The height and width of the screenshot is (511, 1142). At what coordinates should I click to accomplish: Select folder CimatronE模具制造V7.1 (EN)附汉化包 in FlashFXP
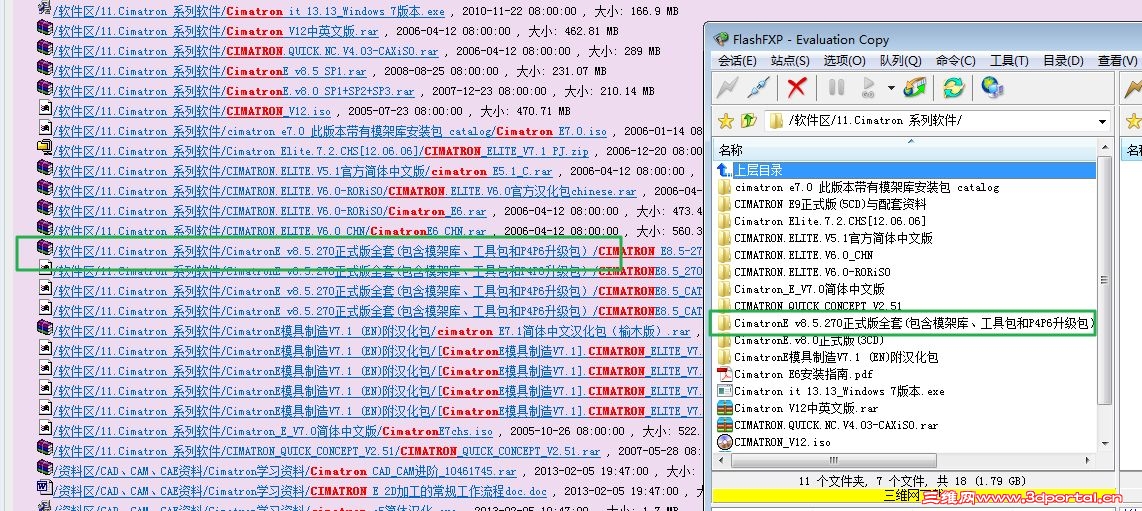click(836, 357)
